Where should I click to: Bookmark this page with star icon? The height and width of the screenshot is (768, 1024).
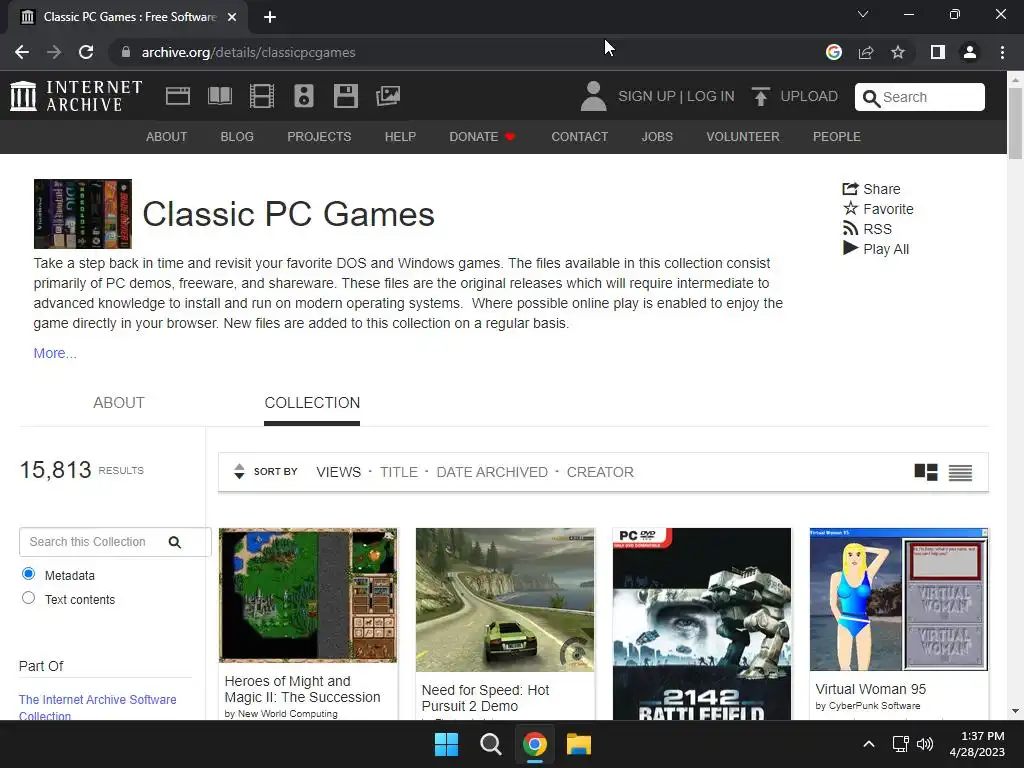coord(898,52)
